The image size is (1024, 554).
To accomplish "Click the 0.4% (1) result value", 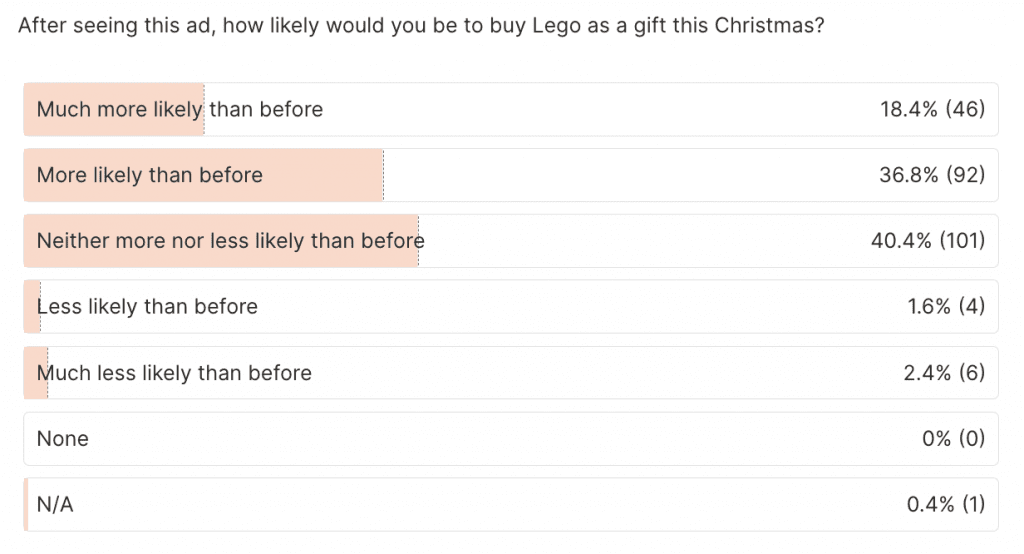I will tap(946, 505).
